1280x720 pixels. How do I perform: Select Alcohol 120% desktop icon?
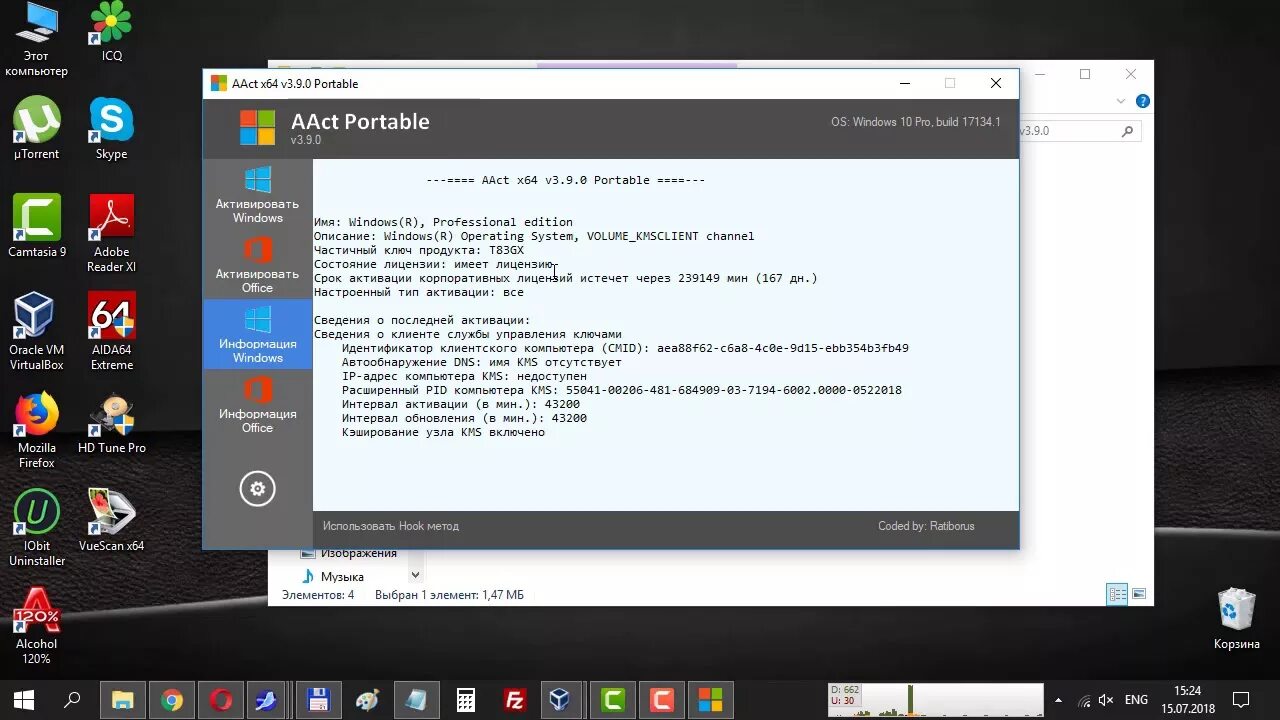click(x=37, y=625)
